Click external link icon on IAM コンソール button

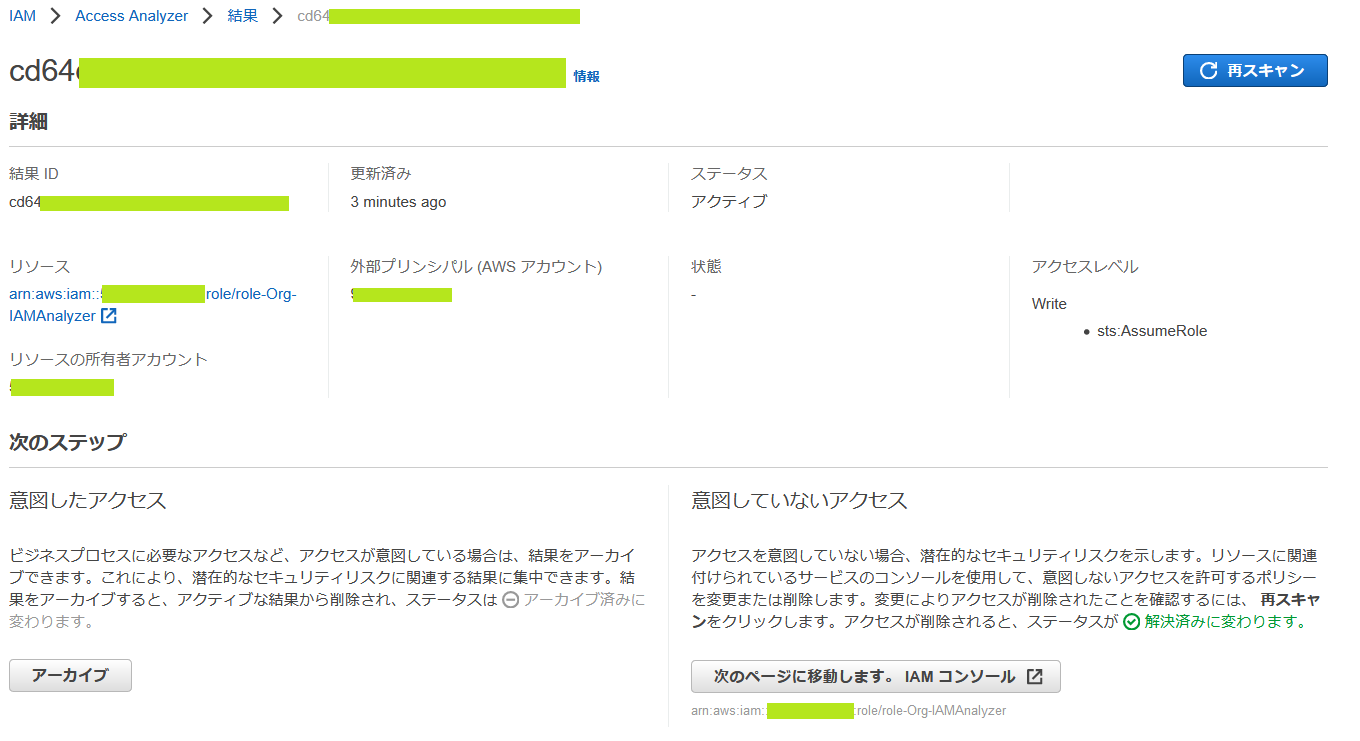1035,677
